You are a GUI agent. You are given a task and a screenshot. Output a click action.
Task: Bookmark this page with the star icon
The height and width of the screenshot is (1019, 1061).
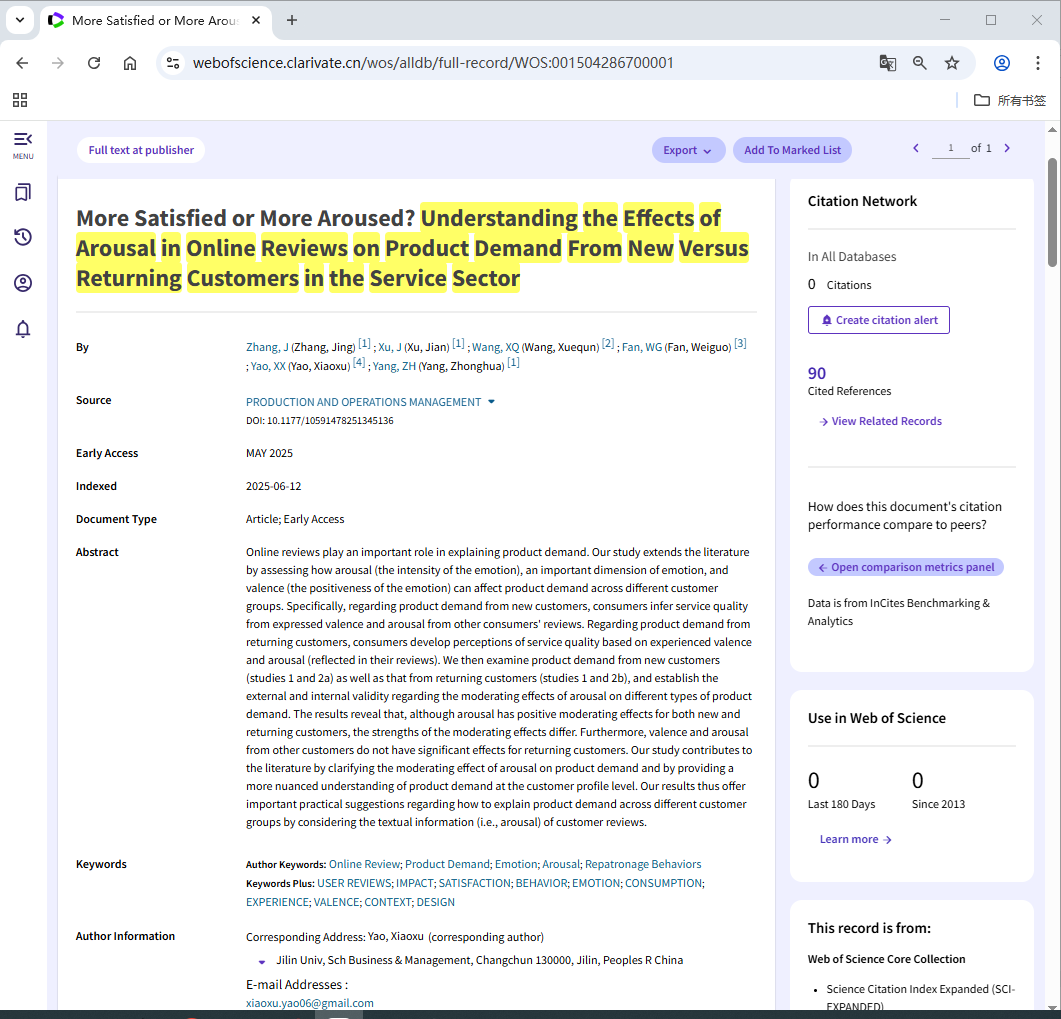952,63
